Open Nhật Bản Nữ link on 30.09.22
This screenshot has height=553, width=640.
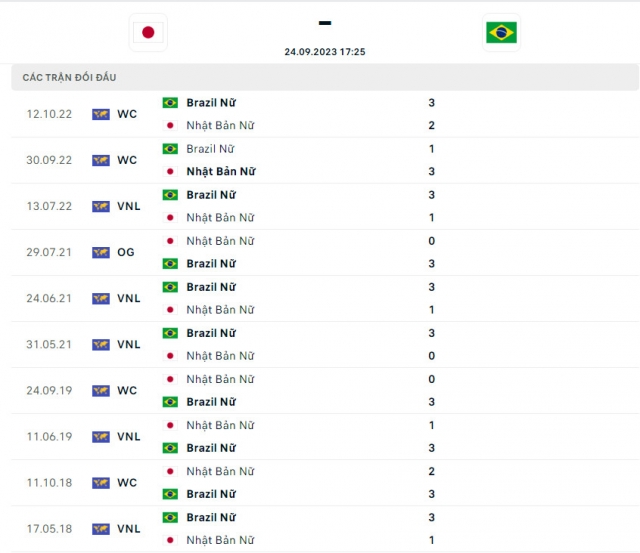221,171
